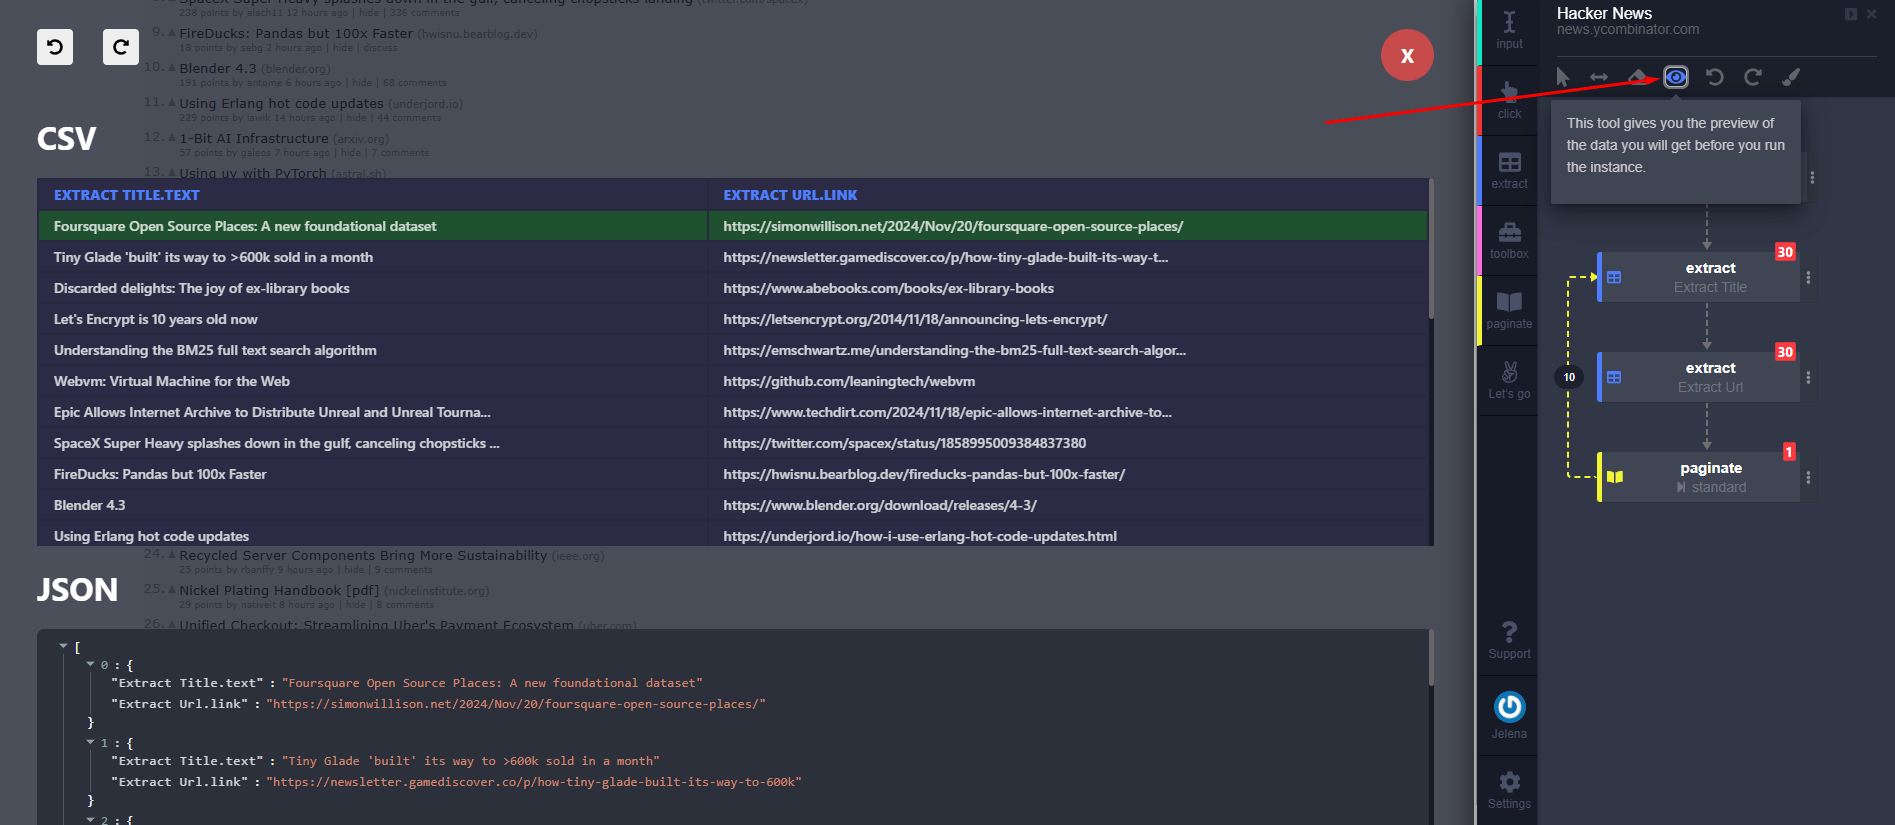1895x825 pixels.
Task: Open the options menu of the Extract Title node
Action: [x=1808, y=278]
